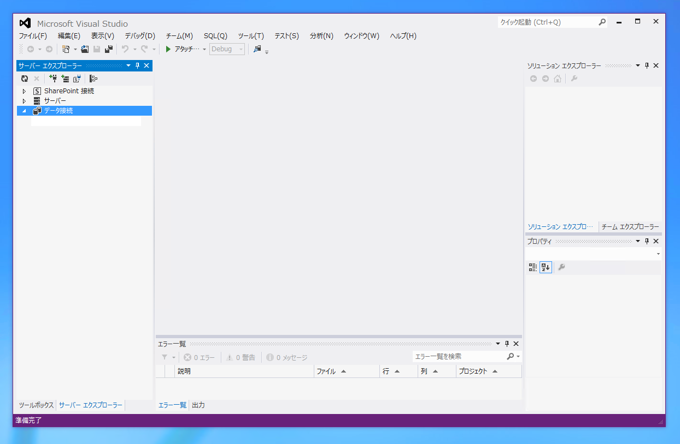Viewport: 680px width, 444px height.
Task: Click the Visual Studio logo icon
Action: 25,23
